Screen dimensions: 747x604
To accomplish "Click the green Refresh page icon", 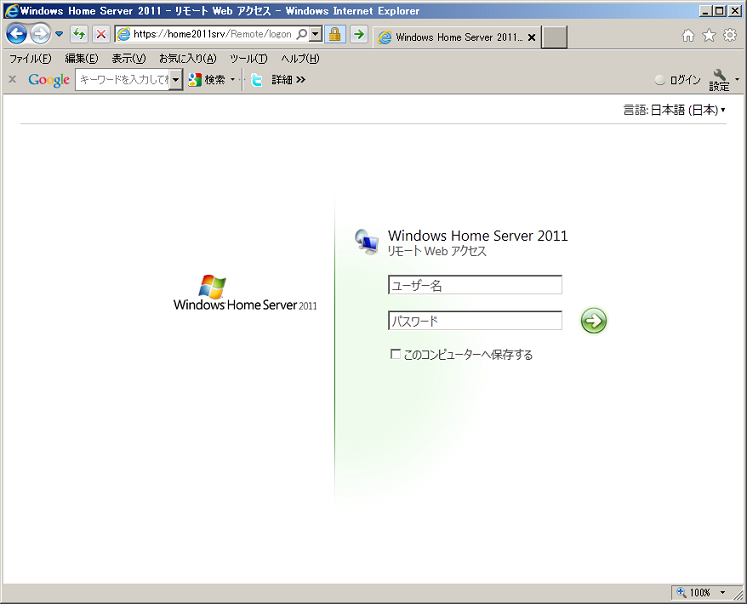I will (x=79, y=34).
